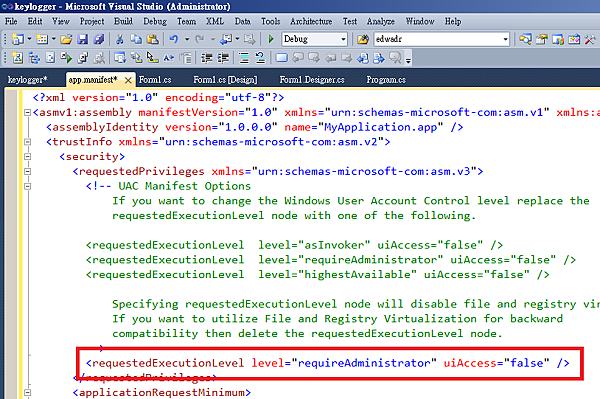Viewport: 600px width, 399px height.
Task: Open the New Project dropdown arrow
Action: (x=29, y=39)
